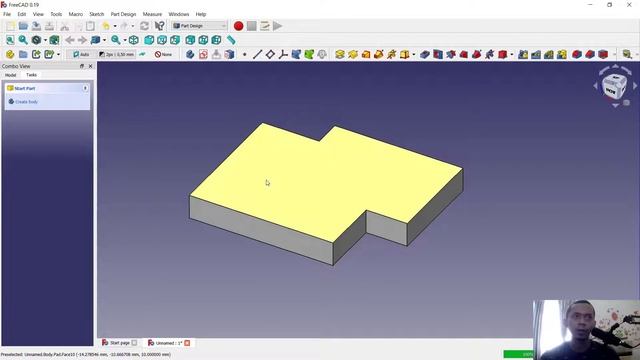Collapse the Start Part task panel

pos(85,88)
